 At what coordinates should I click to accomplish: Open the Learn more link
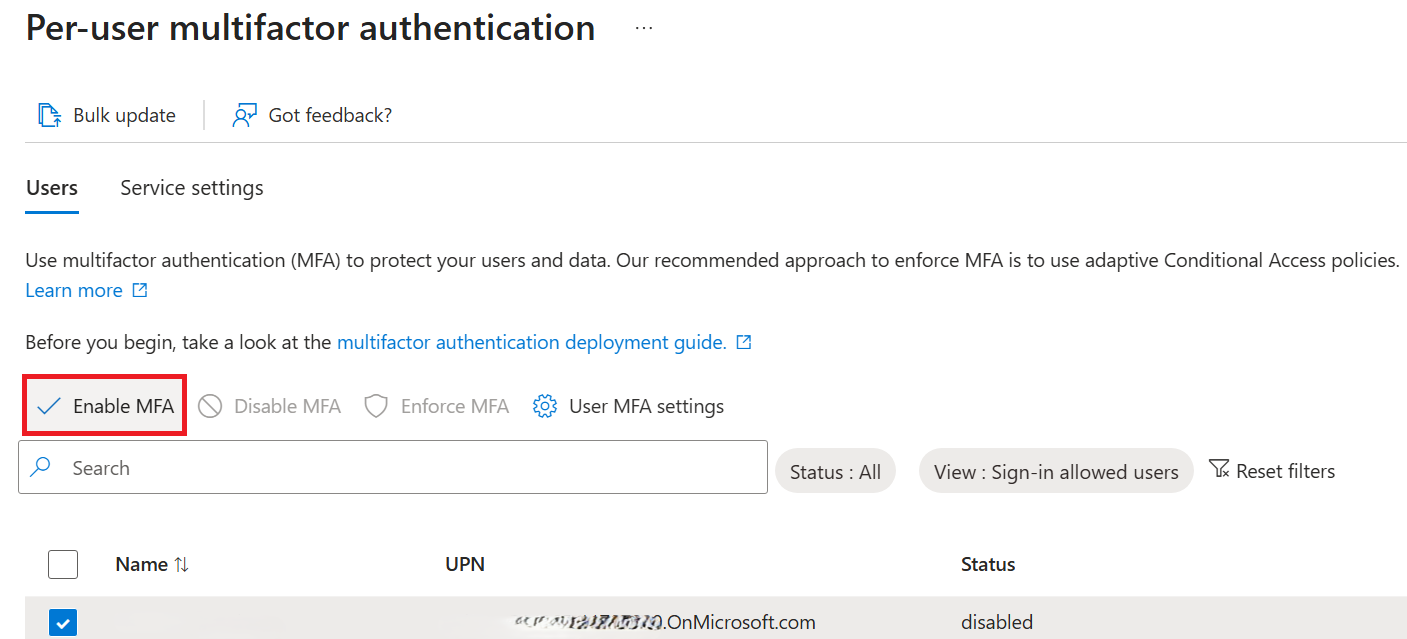[74, 291]
